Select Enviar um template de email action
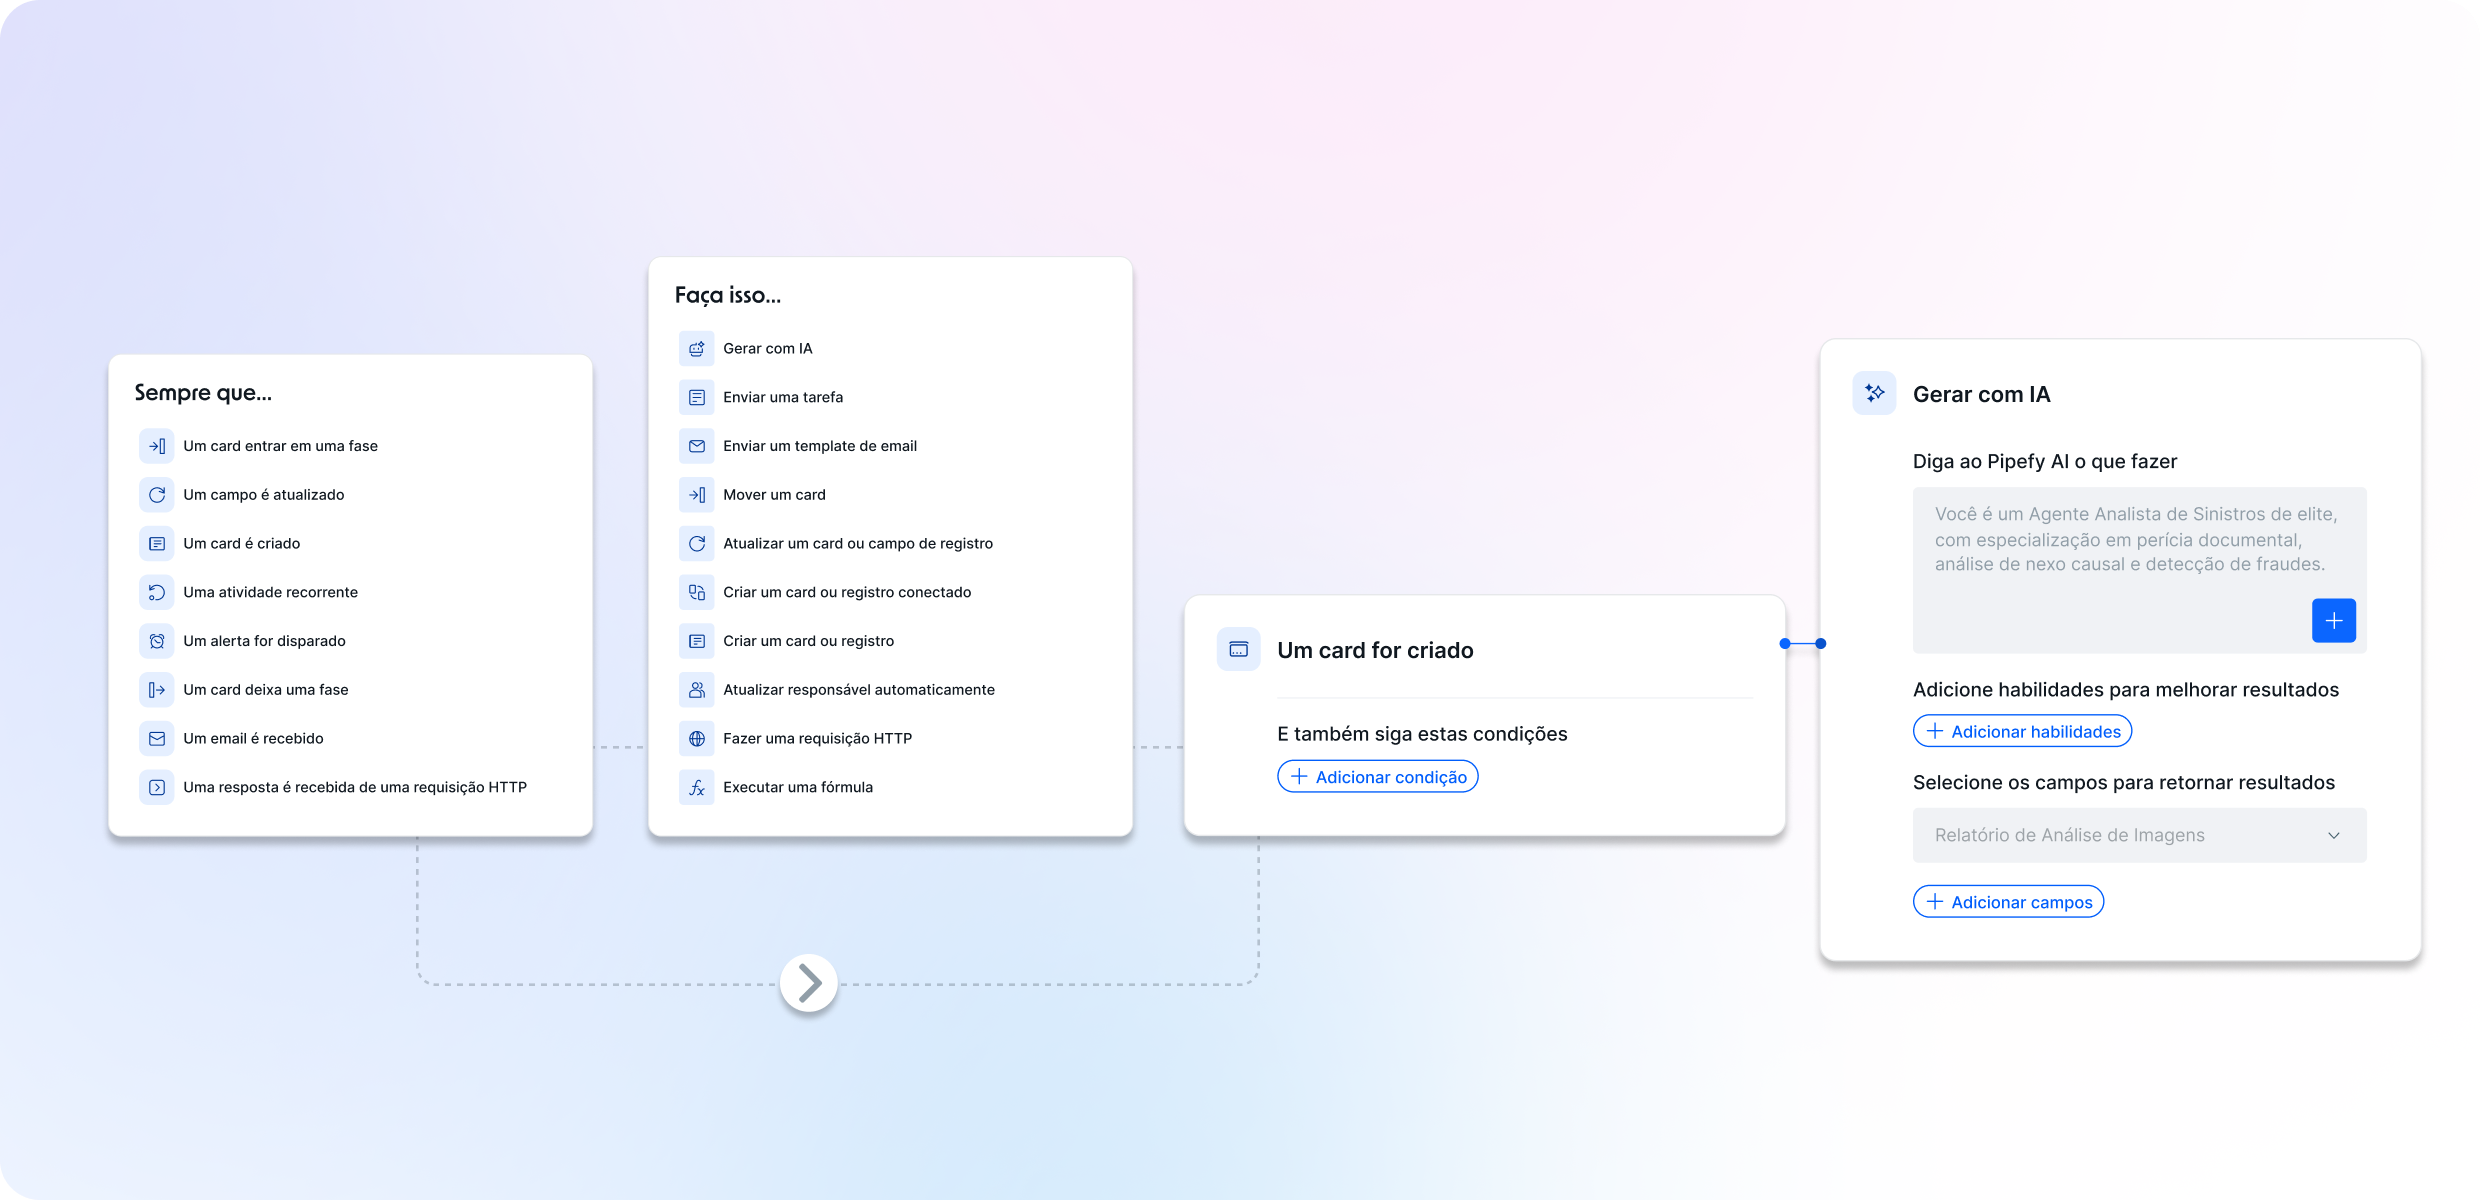 819,446
